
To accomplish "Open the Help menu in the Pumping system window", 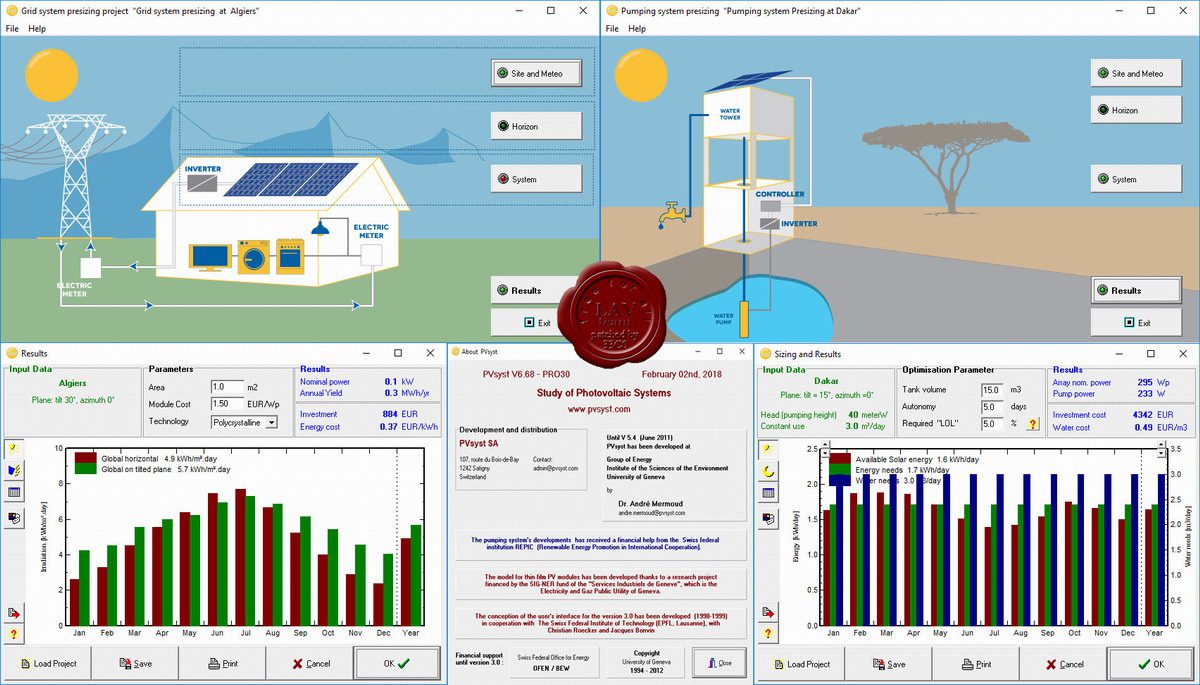I will [636, 29].
